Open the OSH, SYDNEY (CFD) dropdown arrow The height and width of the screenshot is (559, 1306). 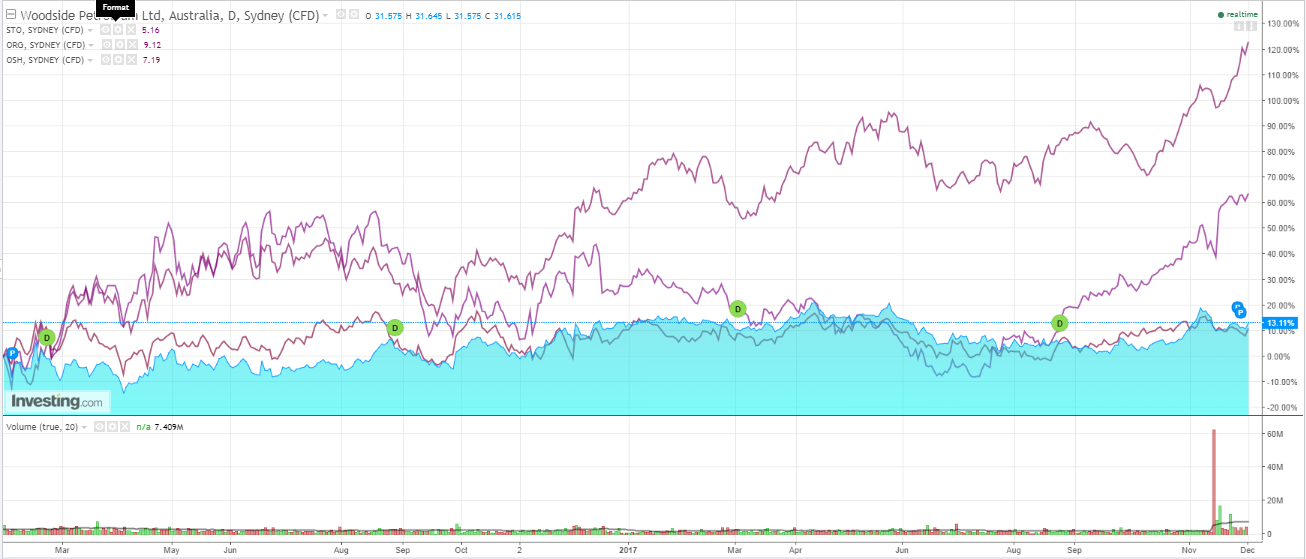tap(90, 60)
